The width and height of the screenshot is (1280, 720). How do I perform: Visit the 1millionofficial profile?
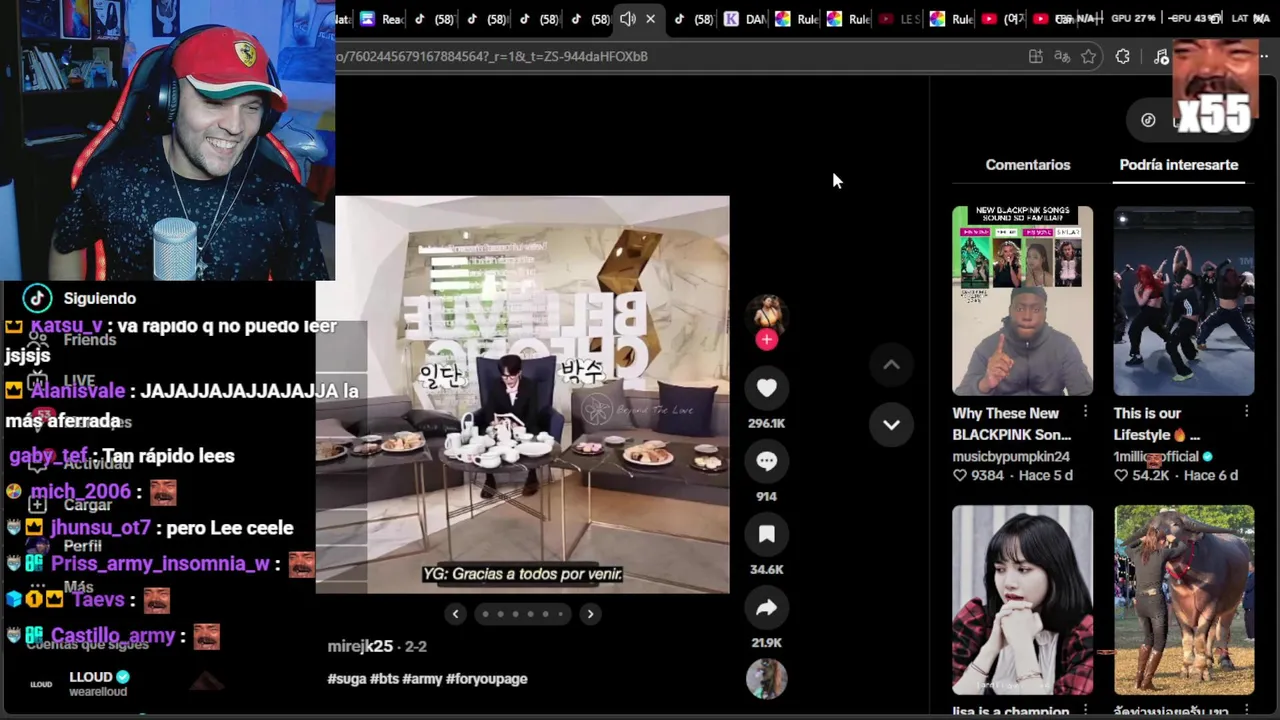(1156, 456)
